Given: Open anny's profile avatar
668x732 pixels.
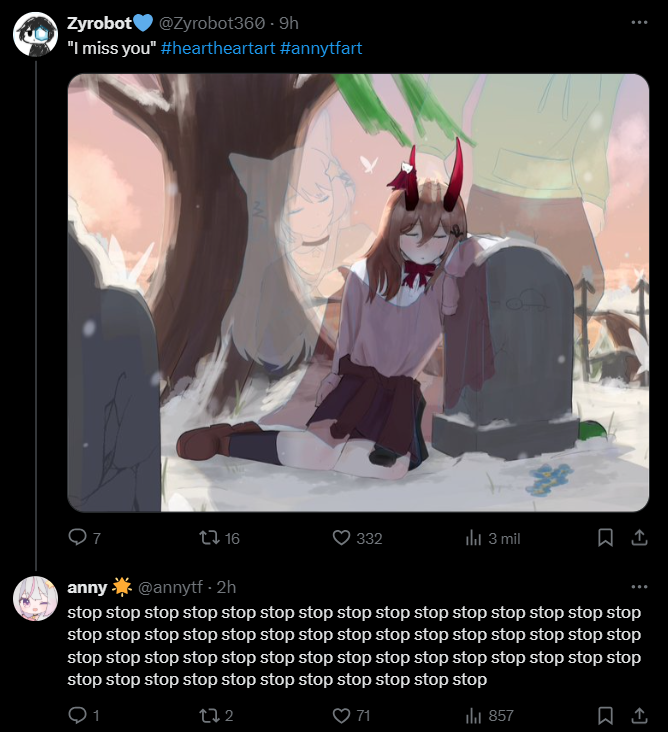Looking at the screenshot, I should [x=35, y=598].
